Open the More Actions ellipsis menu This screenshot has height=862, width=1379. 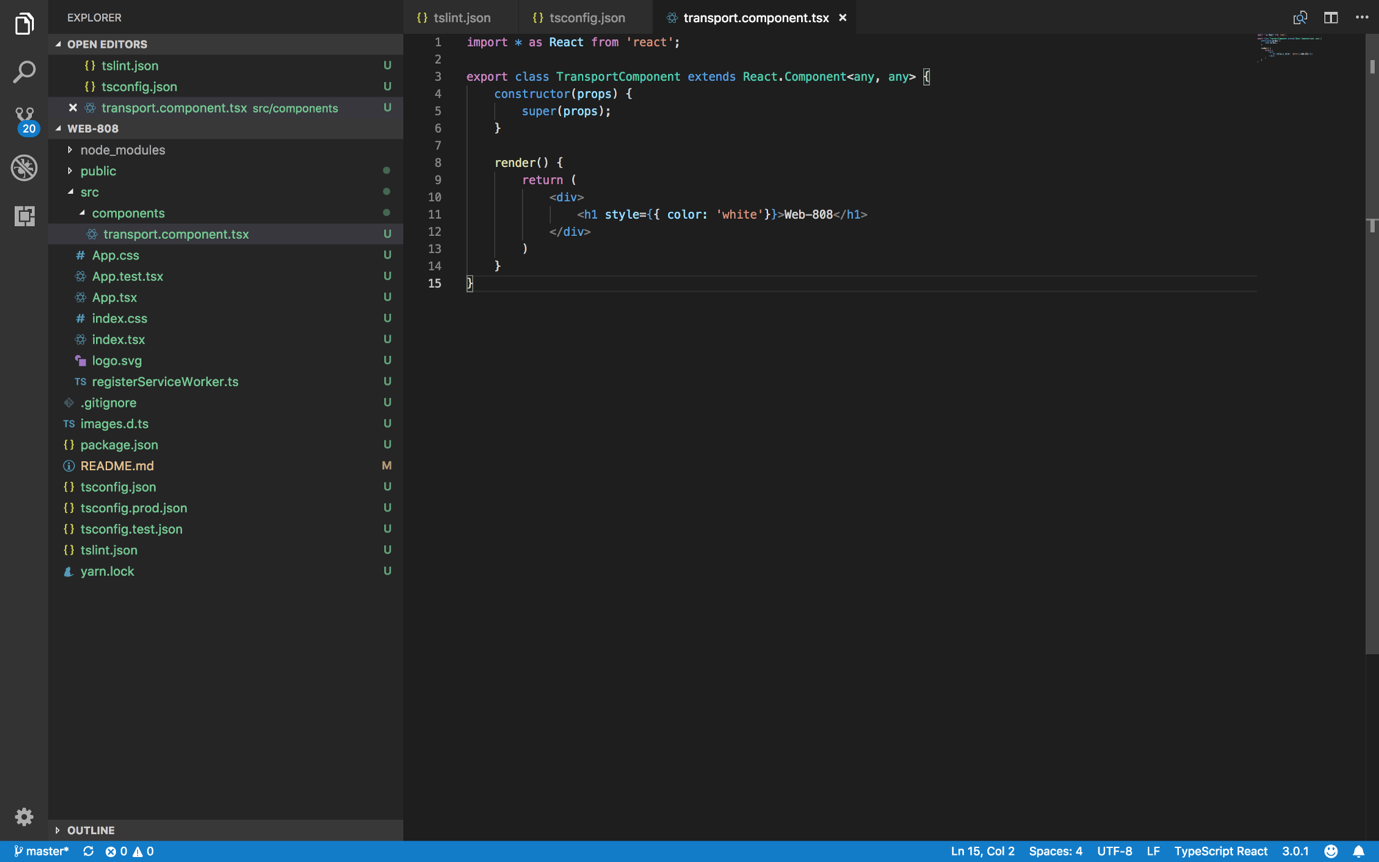pyautogui.click(x=1362, y=18)
